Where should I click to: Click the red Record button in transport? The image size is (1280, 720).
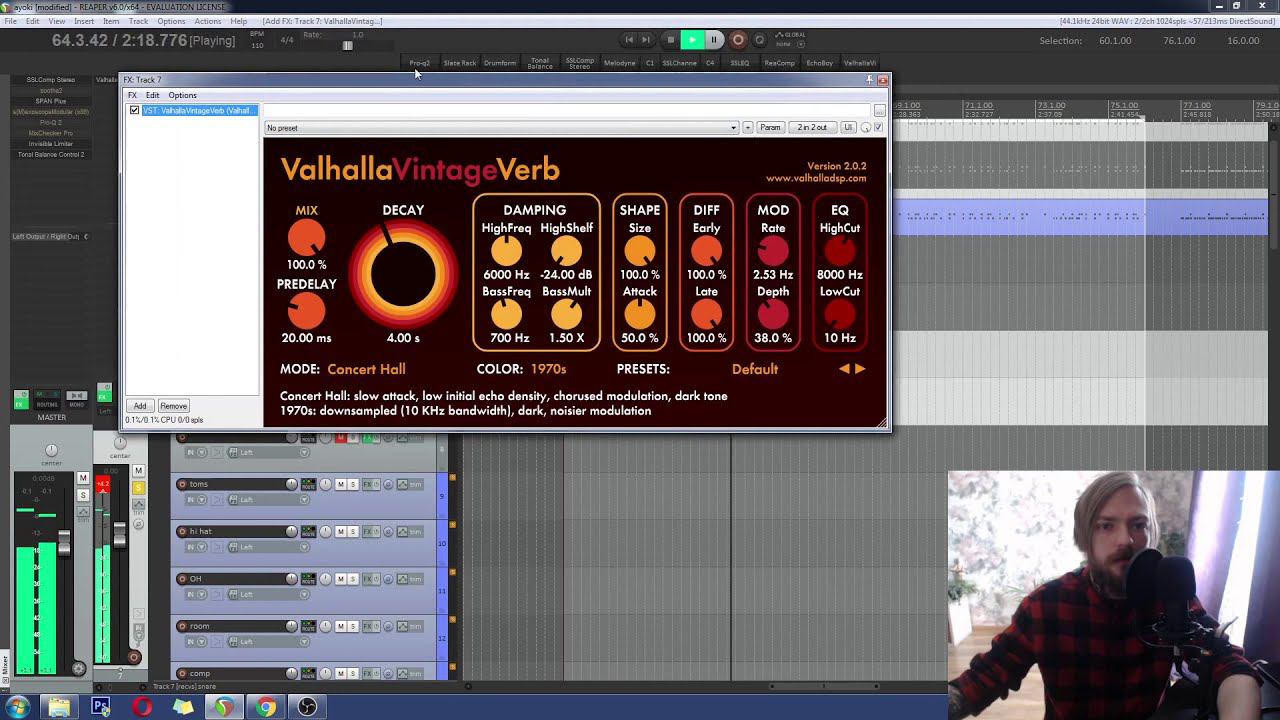pos(738,40)
